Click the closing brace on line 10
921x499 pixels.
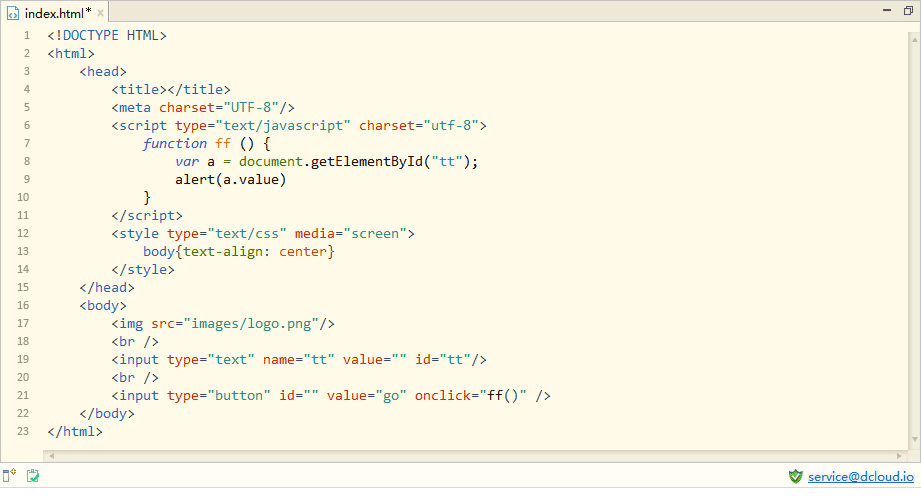pos(147,197)
